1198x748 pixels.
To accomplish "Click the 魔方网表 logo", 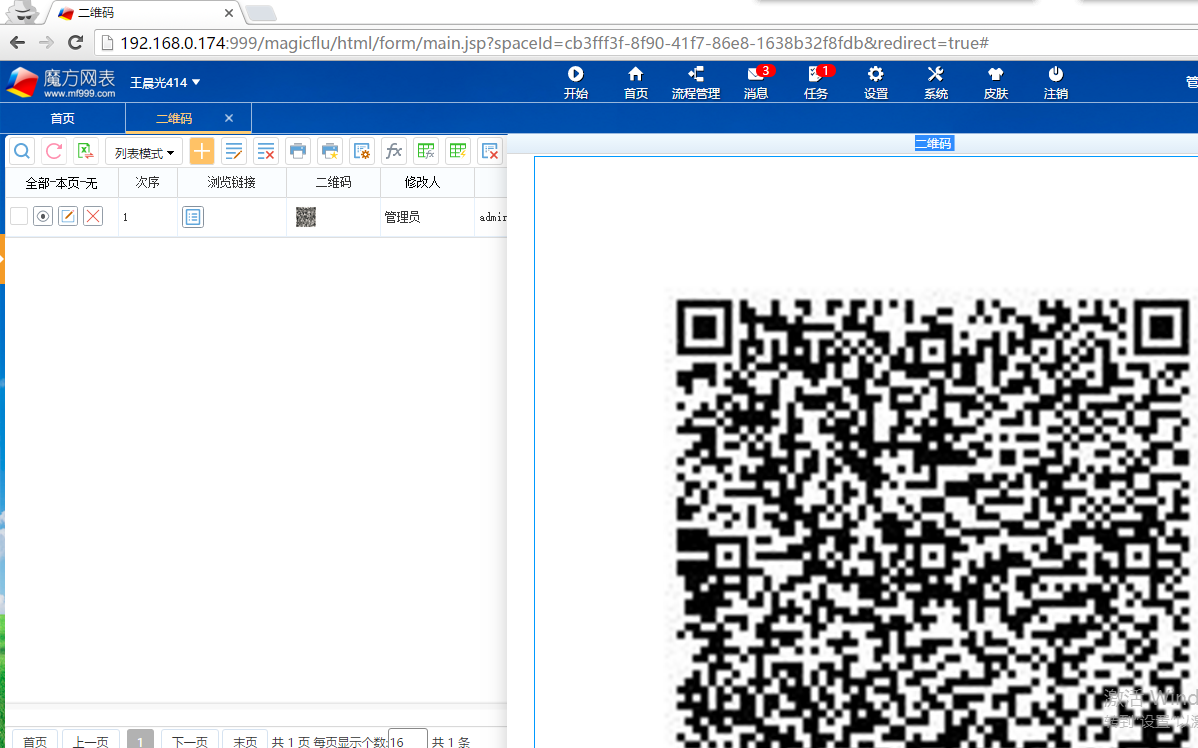I will coord(61,83).
